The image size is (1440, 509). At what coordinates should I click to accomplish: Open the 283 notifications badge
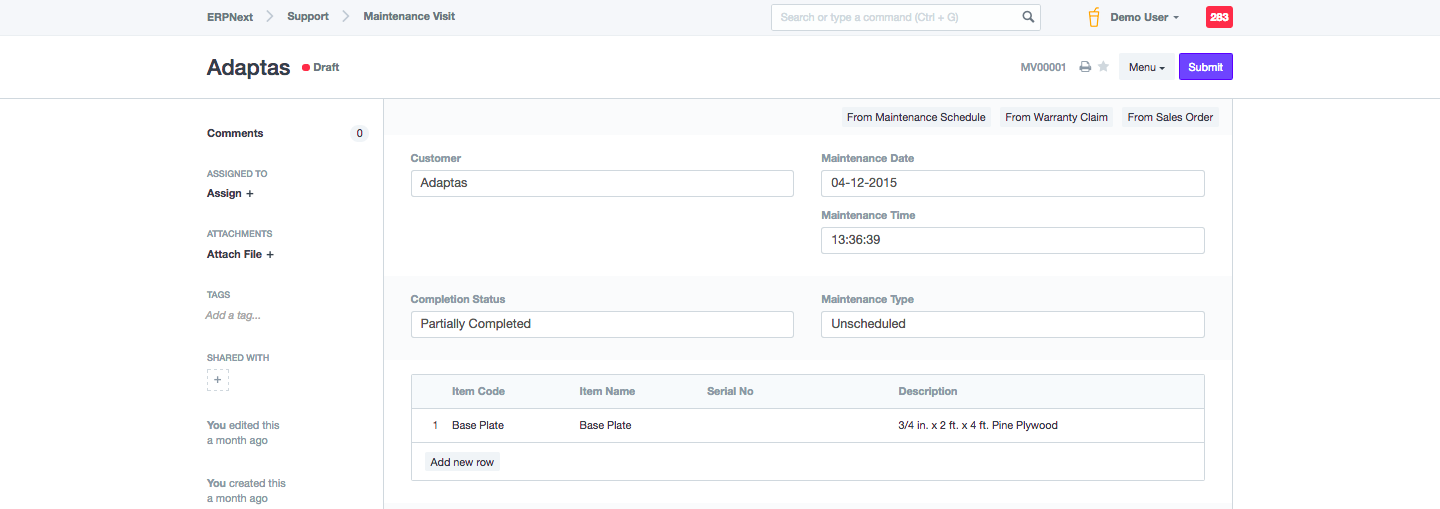pyautogui.click(x=1219, y=17)
